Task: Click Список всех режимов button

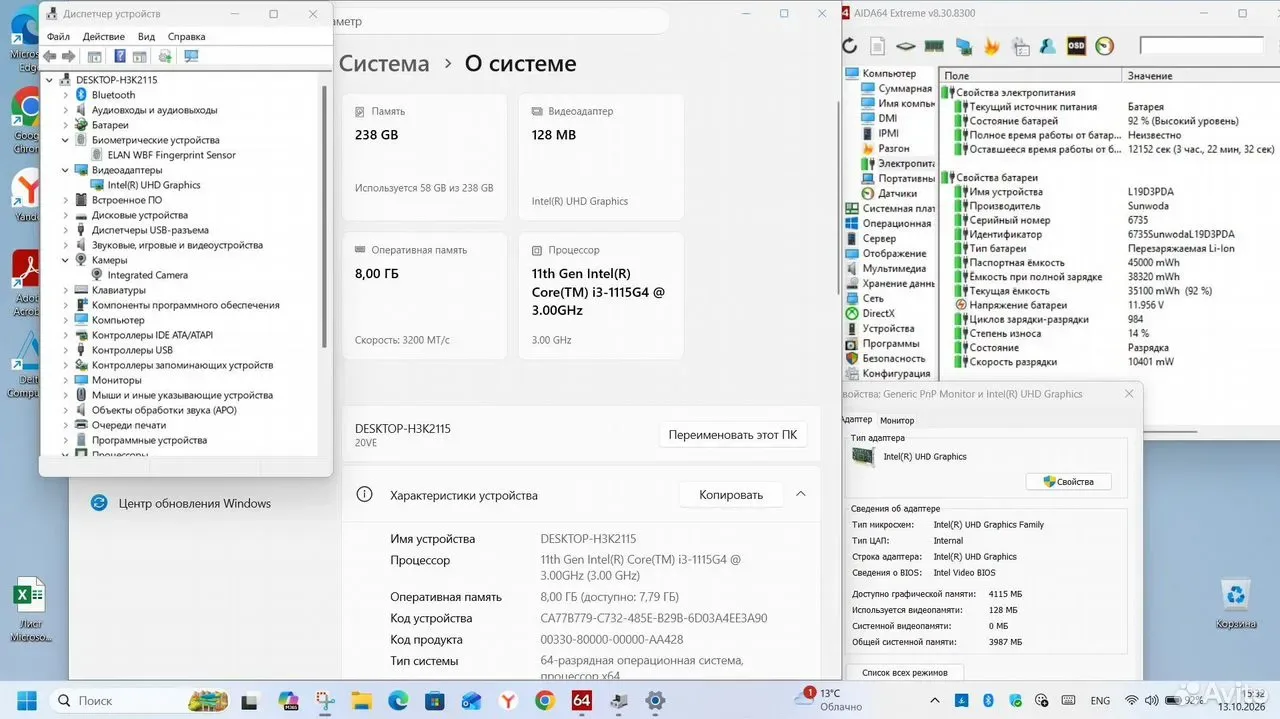Action: pos(905,673)
